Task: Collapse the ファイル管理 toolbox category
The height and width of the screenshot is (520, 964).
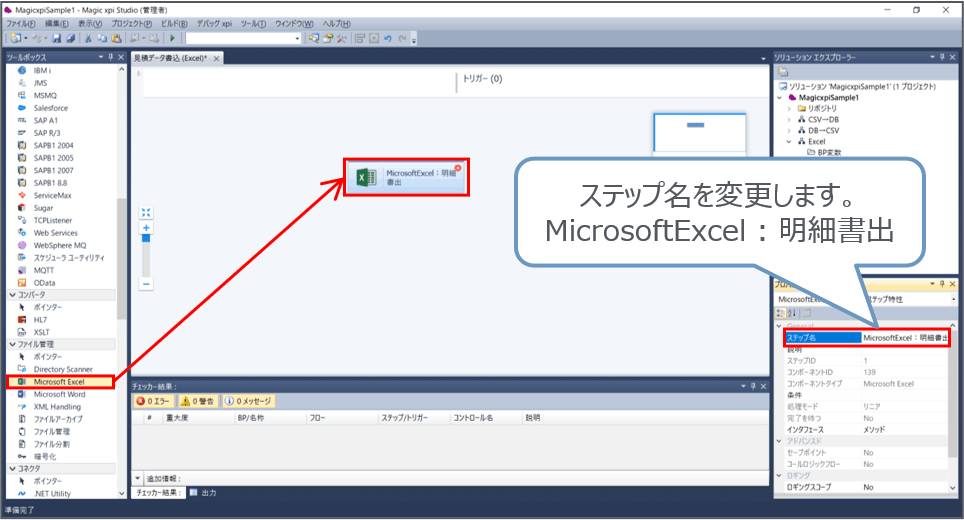Action: click(x=12, y=344)
